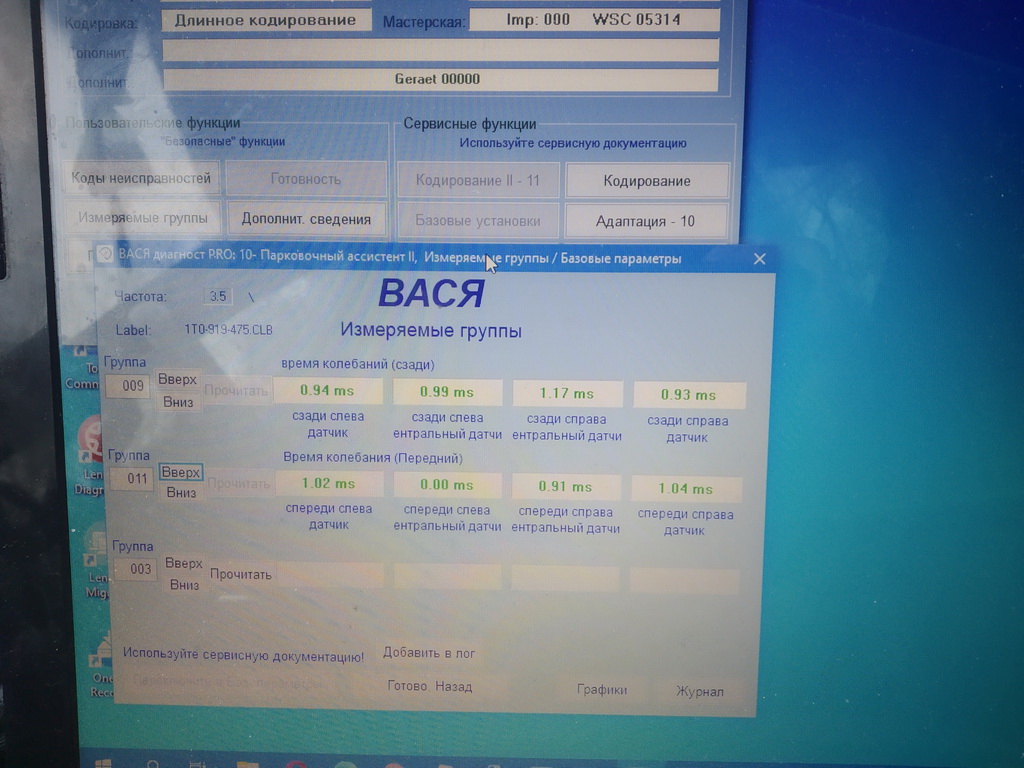Image resolution: width=1024 pixels, height=768 pixels.
Task: Open the Журнал button
Action: coord(700,691)
